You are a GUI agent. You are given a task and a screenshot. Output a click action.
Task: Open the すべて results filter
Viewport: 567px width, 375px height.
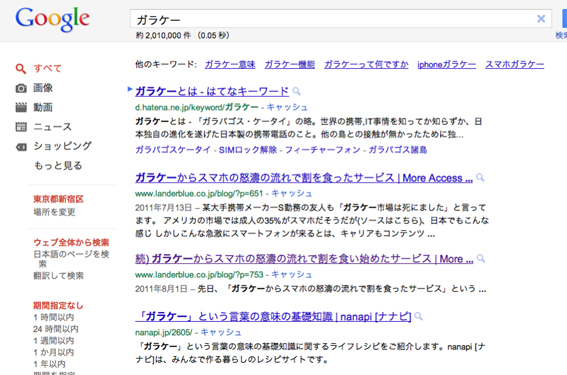pos(47,68)
